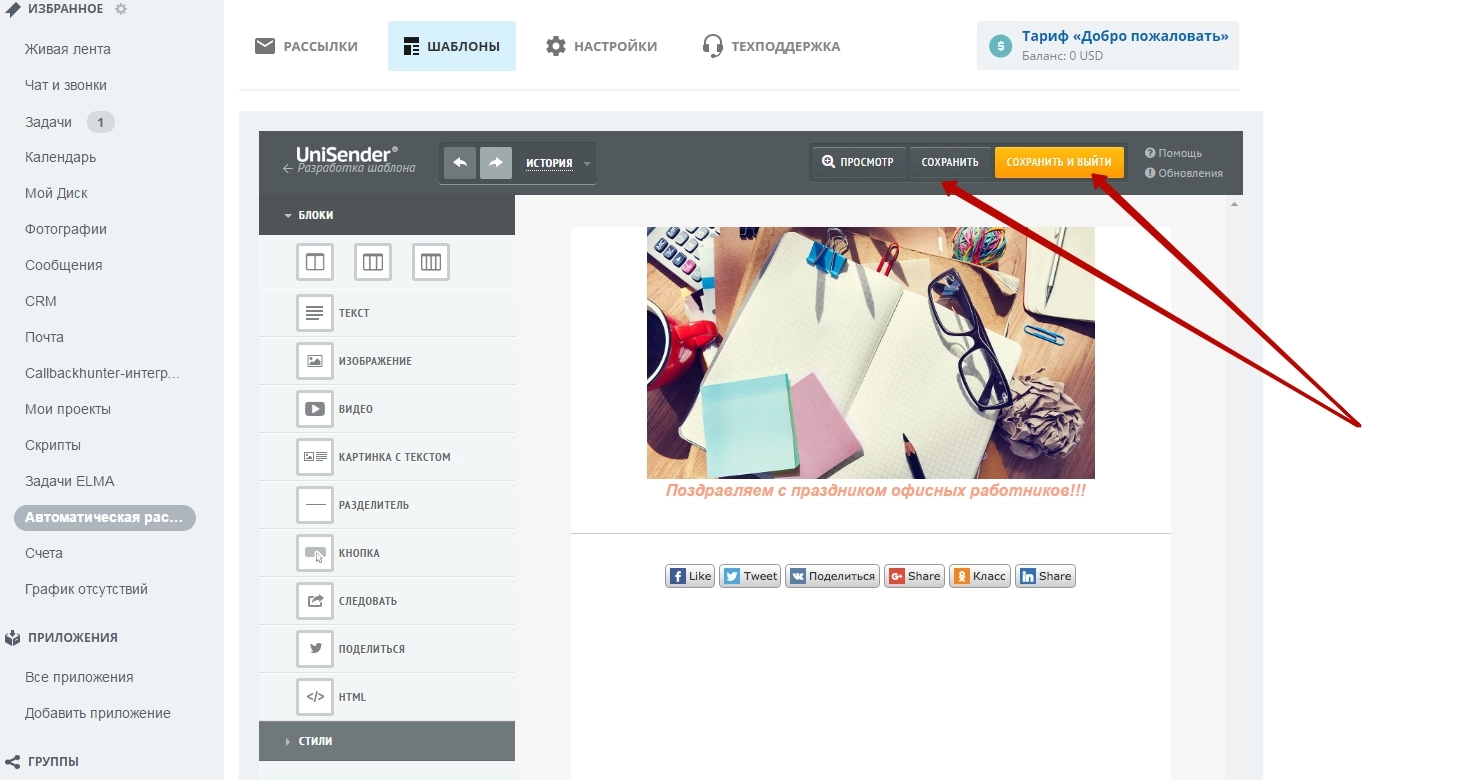The image size is (1482, 780).
Task: Select the three-column layout block icon
Action: [373, 262]
